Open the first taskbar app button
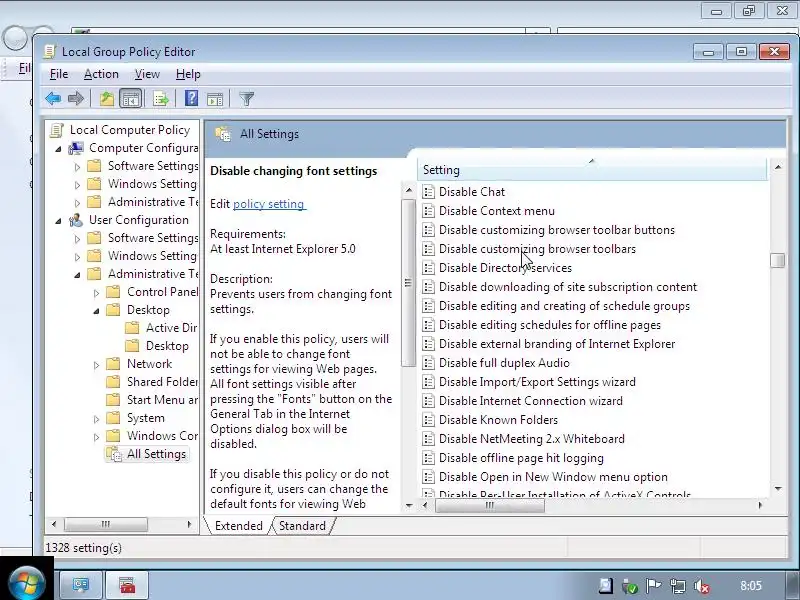Image resolution: width=800 pixels, height=600 pixels. pos(81,584)
